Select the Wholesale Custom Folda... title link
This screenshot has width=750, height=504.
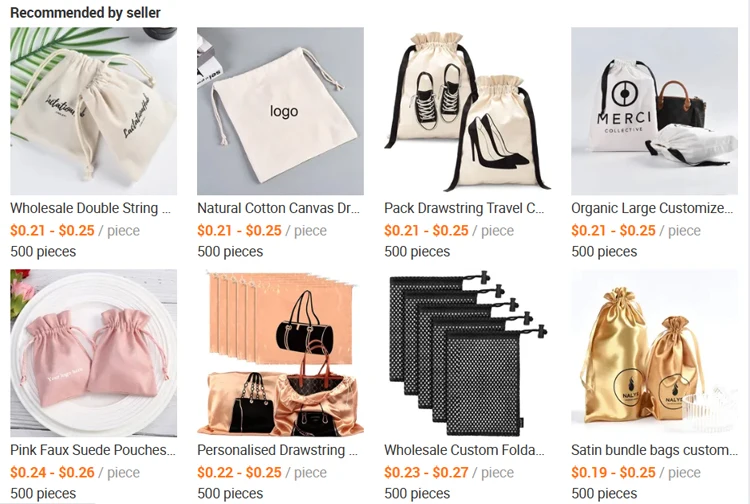(464, 450)
